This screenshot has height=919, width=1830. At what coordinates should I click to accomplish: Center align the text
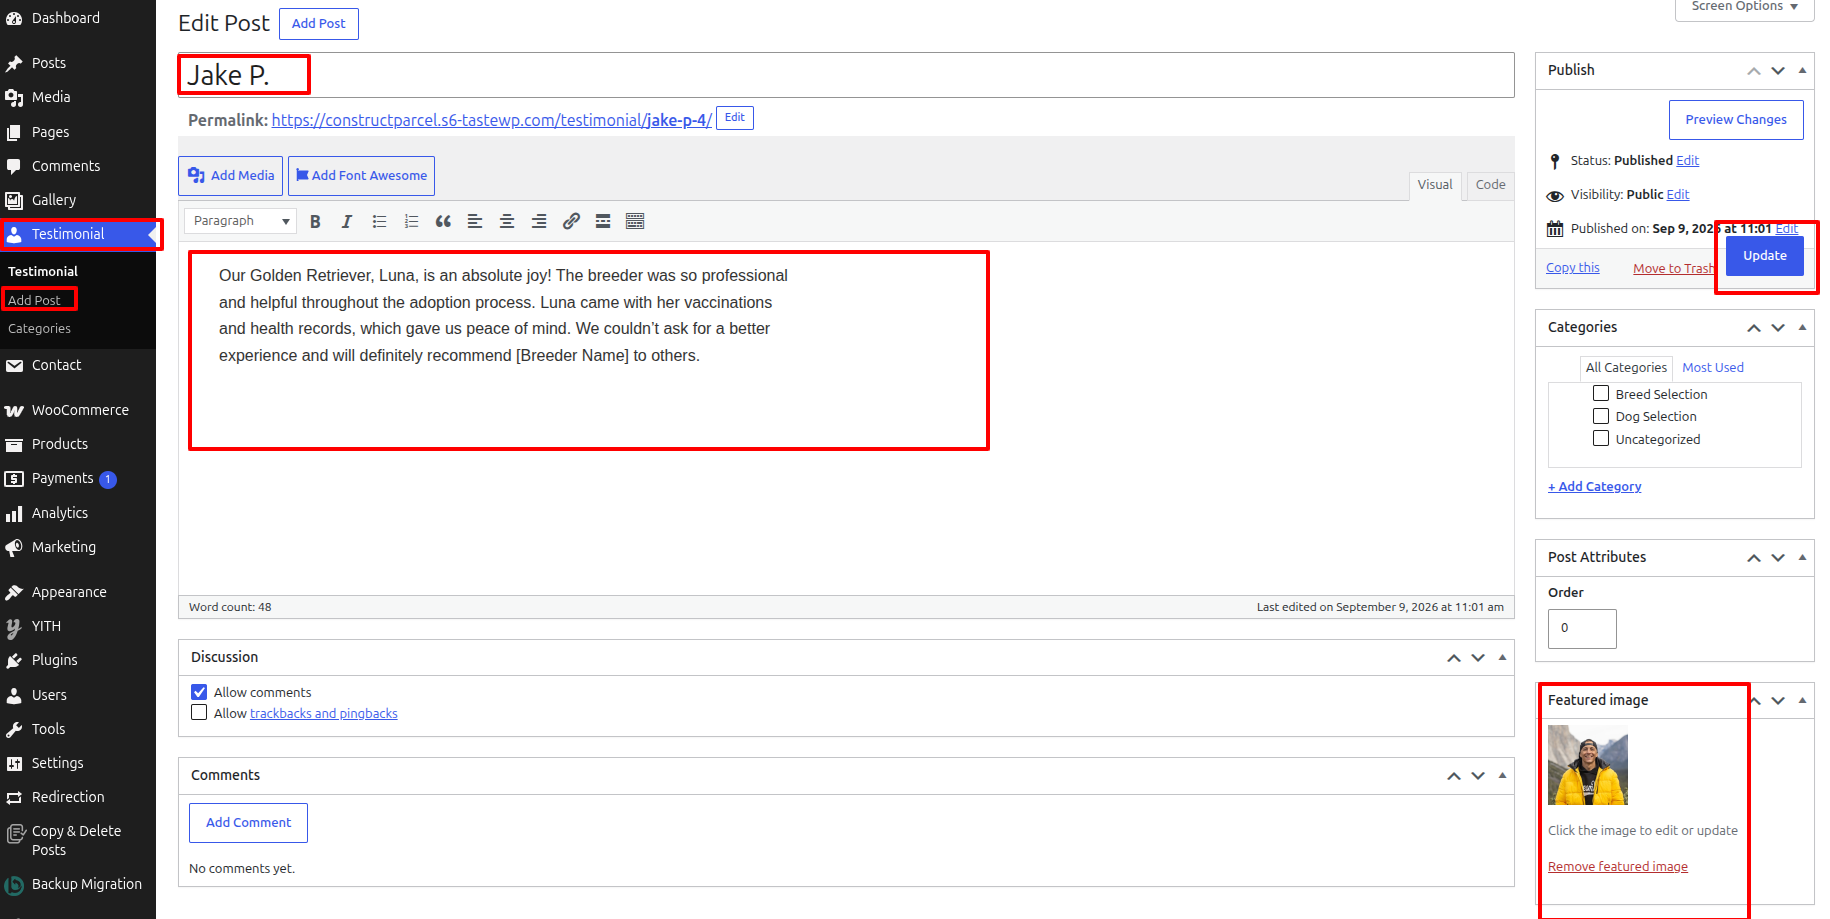coord(507,221)
